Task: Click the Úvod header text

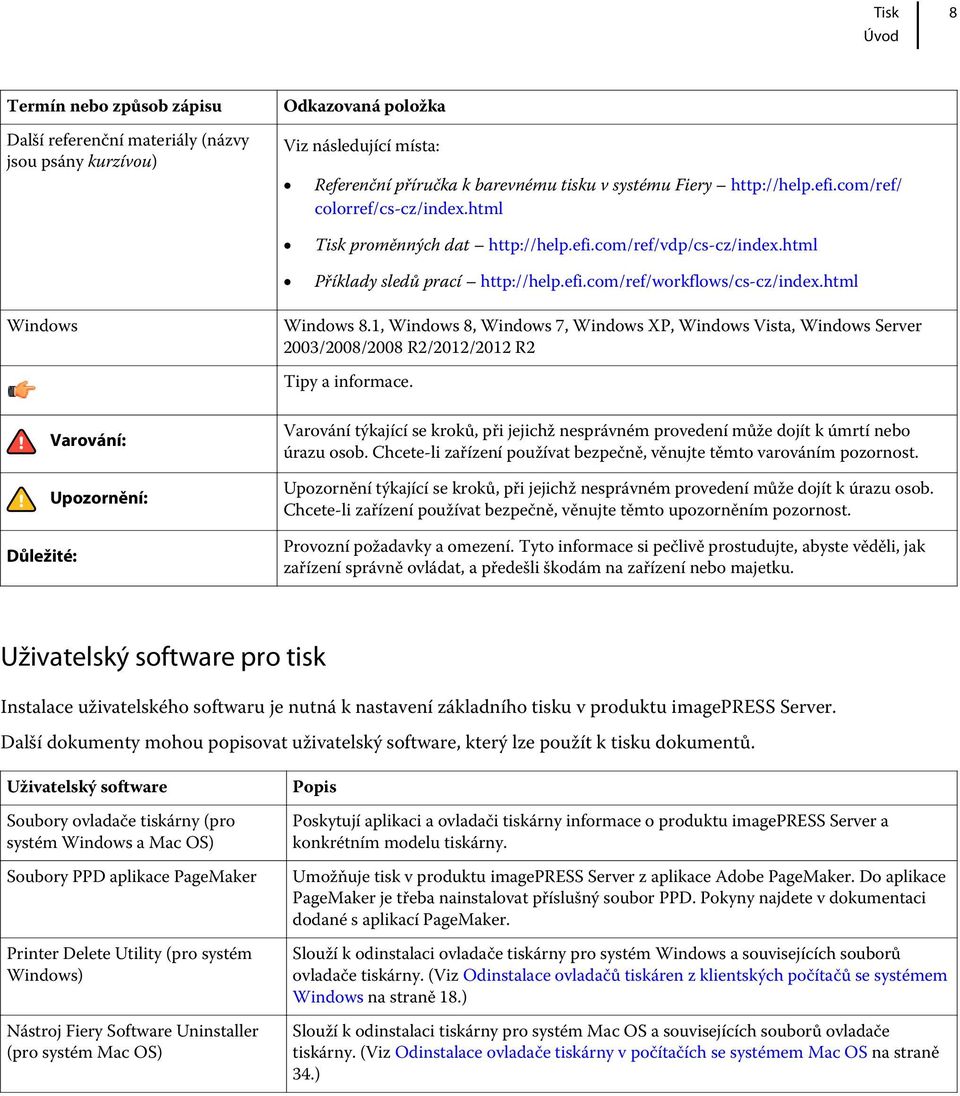Action: tap(881, 36)
